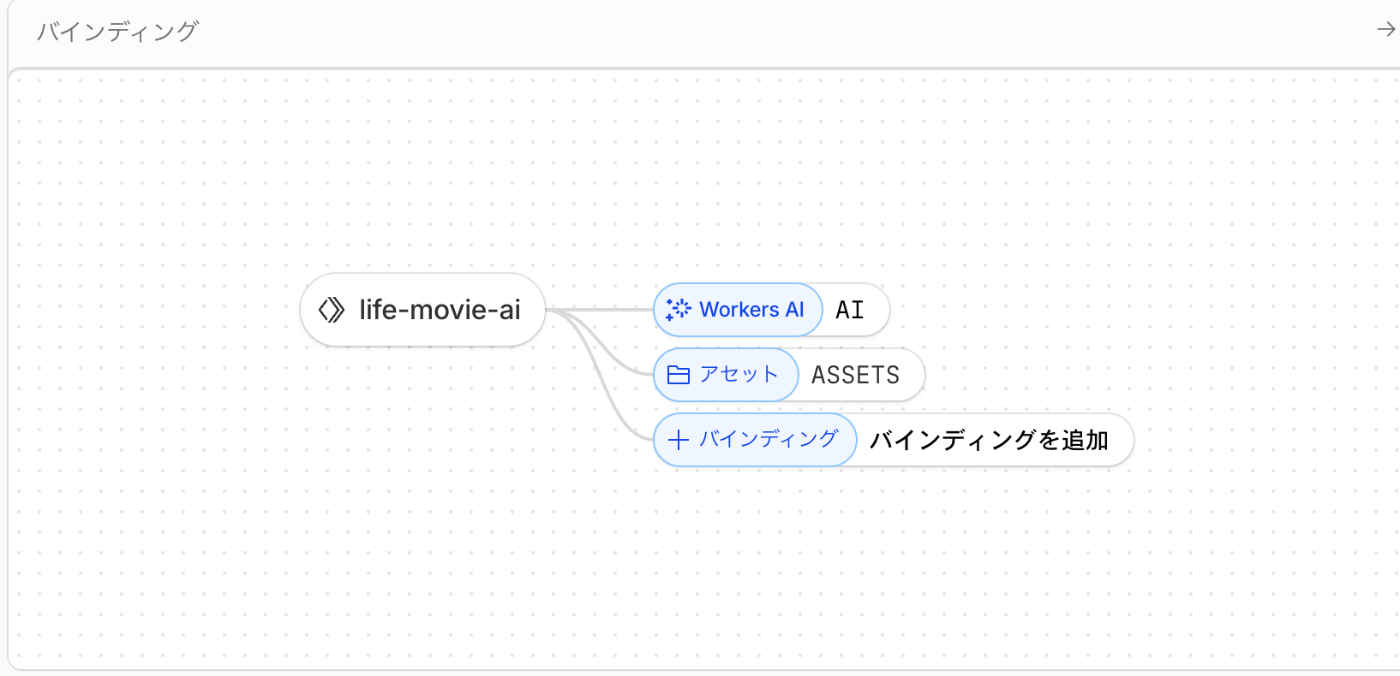The width and height of the screenshot is (1400, 676).
Task: Click the code brackets icon on the life-movie-ai node
Action: coord(331,310)
